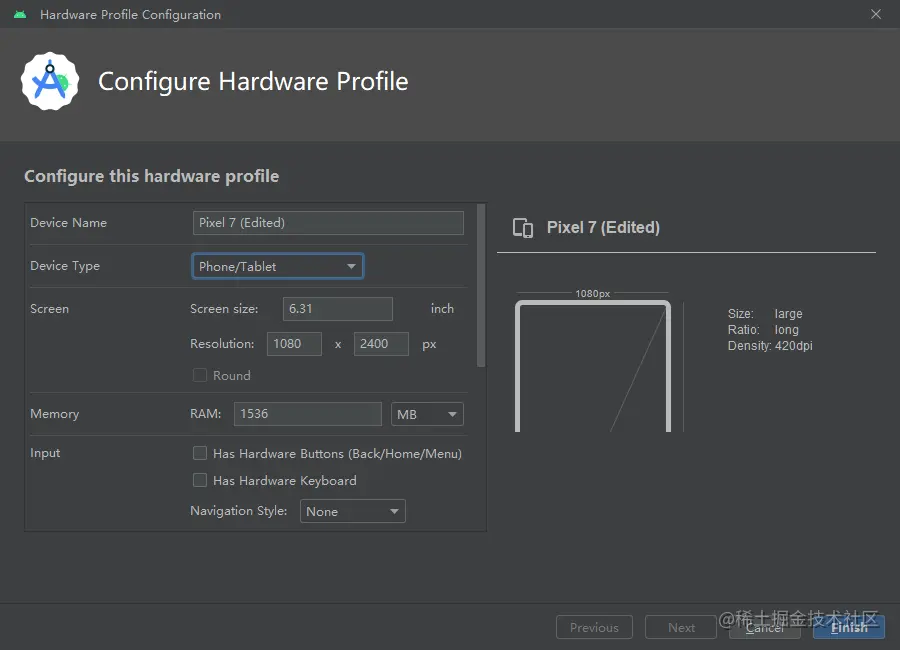
Task: Click the Pixel 7 (Edited) preview title
Action: [603, 227]
